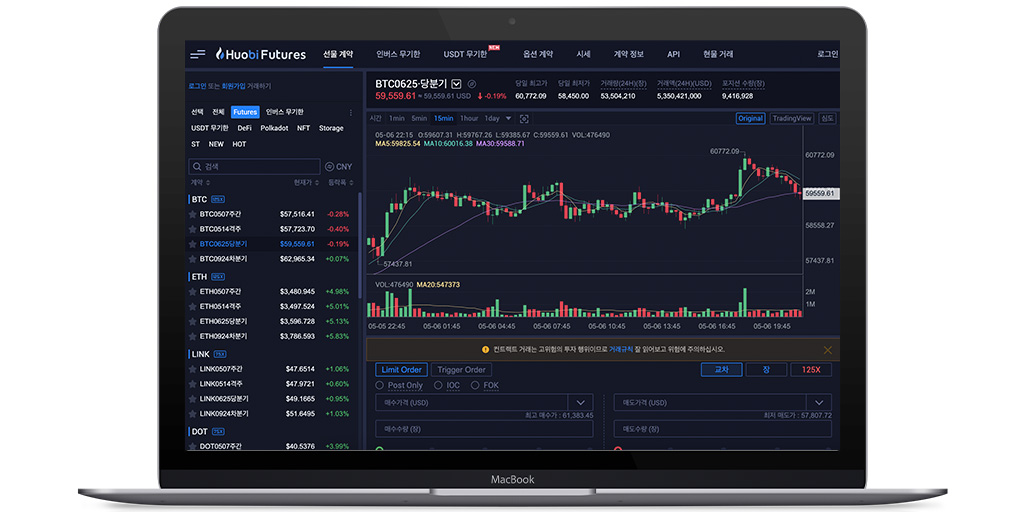This screenshot has height=512, width=1024.
Task: Click the red sell slider handle
Action: tap(618, 449)
